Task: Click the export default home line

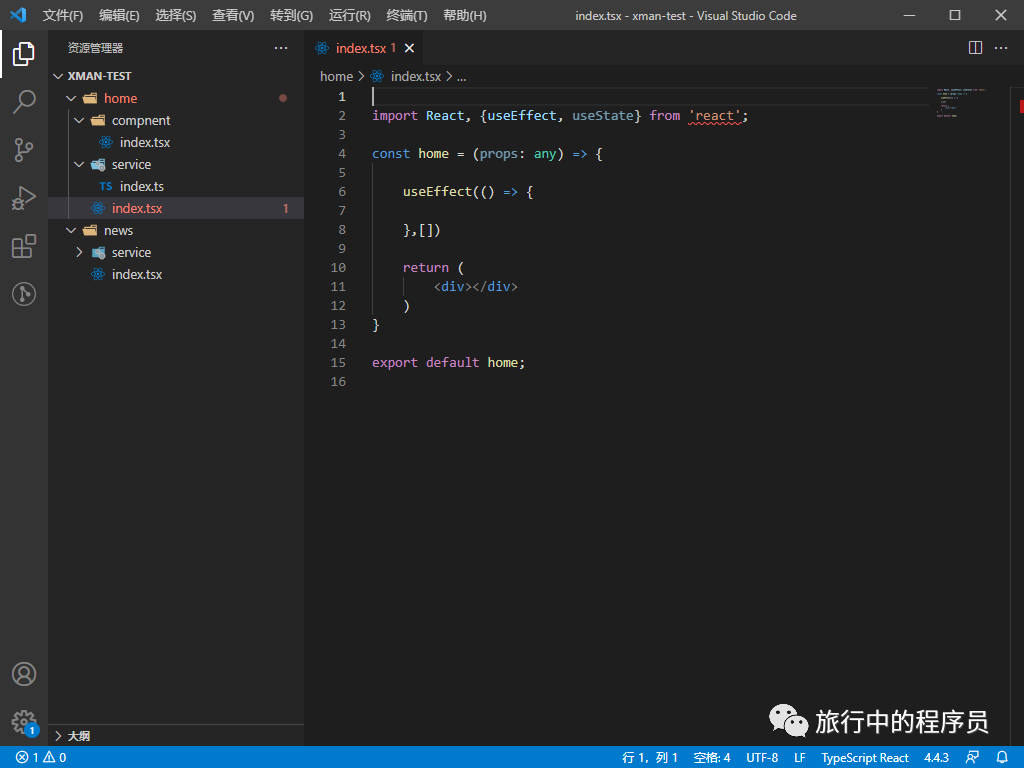Action: 449,363
